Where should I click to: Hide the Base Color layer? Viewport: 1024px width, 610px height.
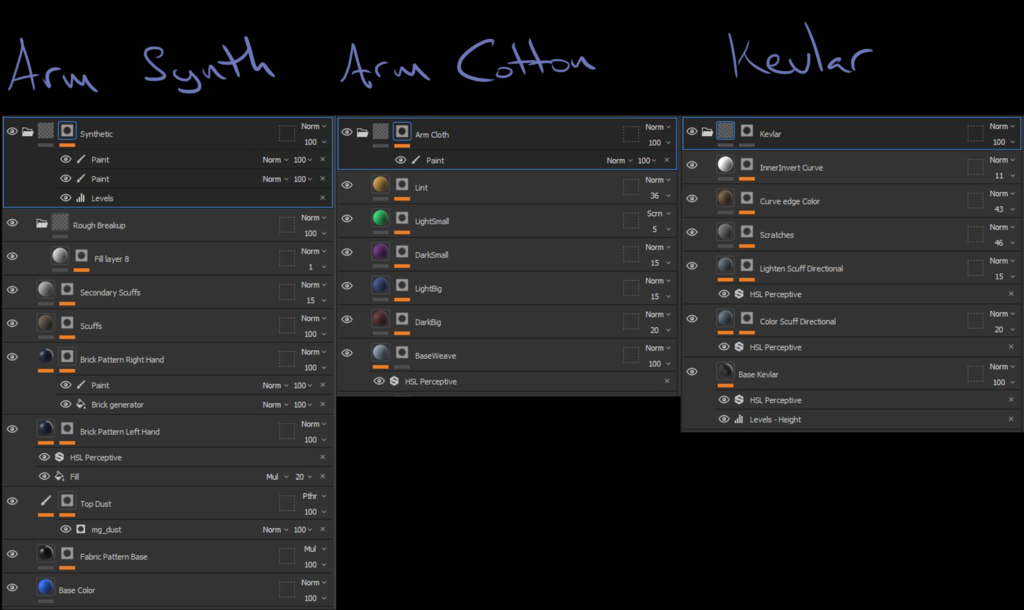(x=12, y=587)
